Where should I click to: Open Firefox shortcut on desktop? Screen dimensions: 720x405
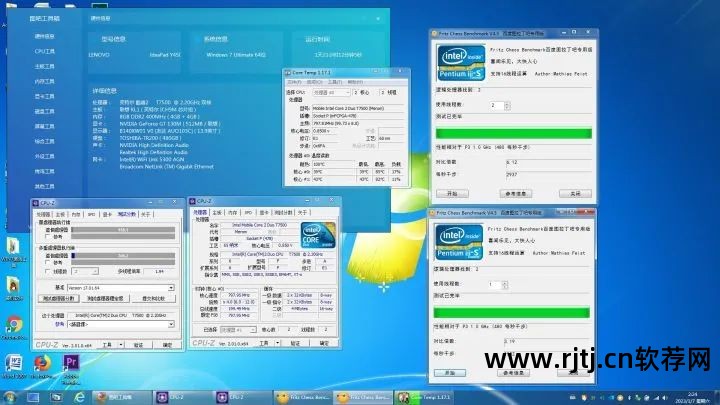pyautogui.click(x=42, y=363)
